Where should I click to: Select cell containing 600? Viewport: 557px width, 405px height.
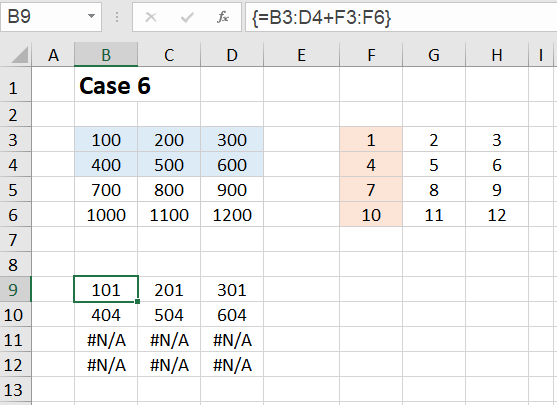[232, 164]
